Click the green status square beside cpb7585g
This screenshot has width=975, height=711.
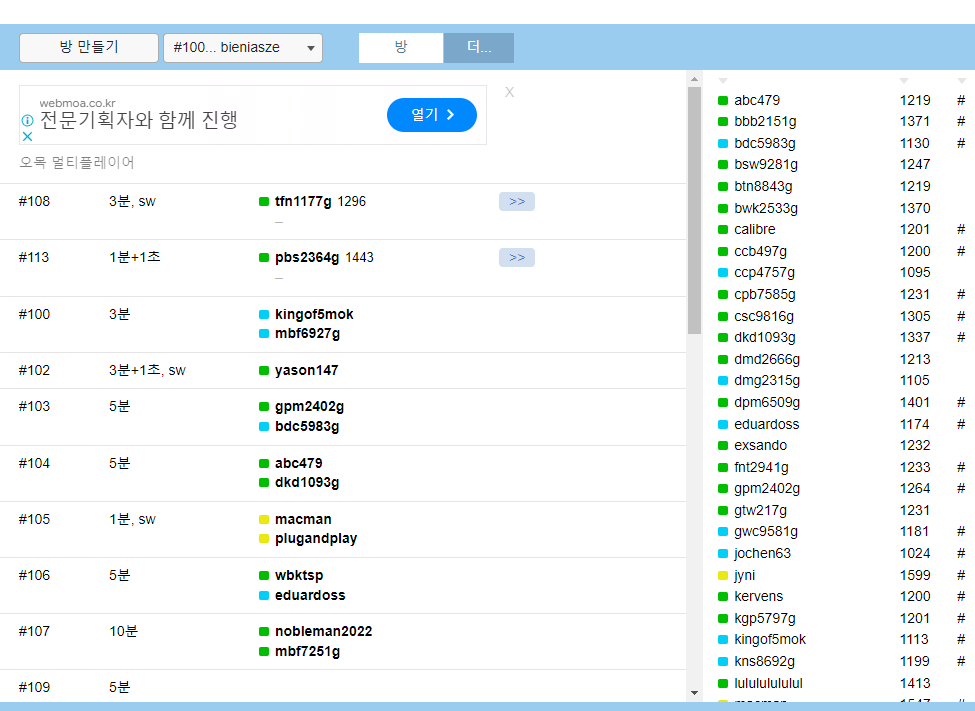(x=723, y=294)
